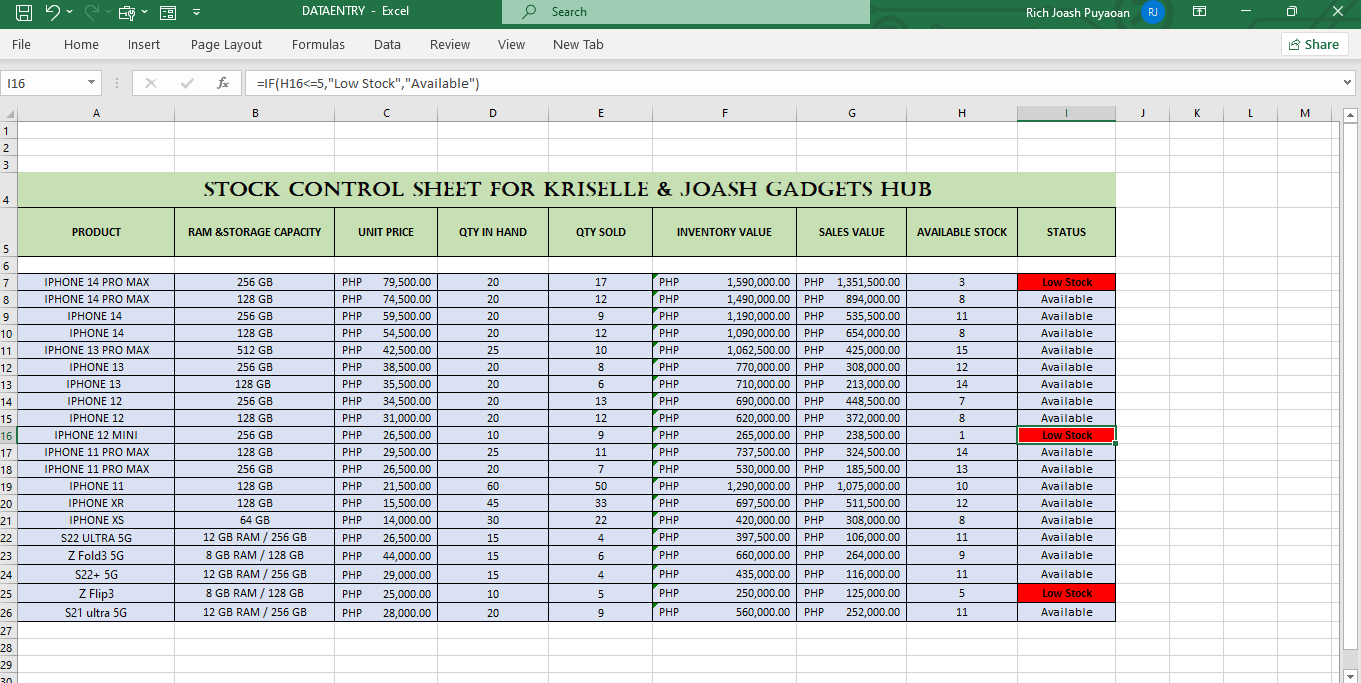The width and height of the screenshot is (1361, 683).
Task: Save the workbook from the Quick Access Toolbar
Action: click(x=24, y=12)
